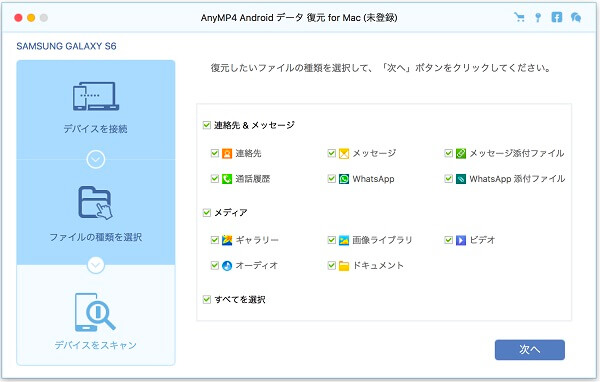The height and width of the screenshot is (382, 600).
Task: Click the WhatsApp logo icon
Action: click(x=344, y=179)
